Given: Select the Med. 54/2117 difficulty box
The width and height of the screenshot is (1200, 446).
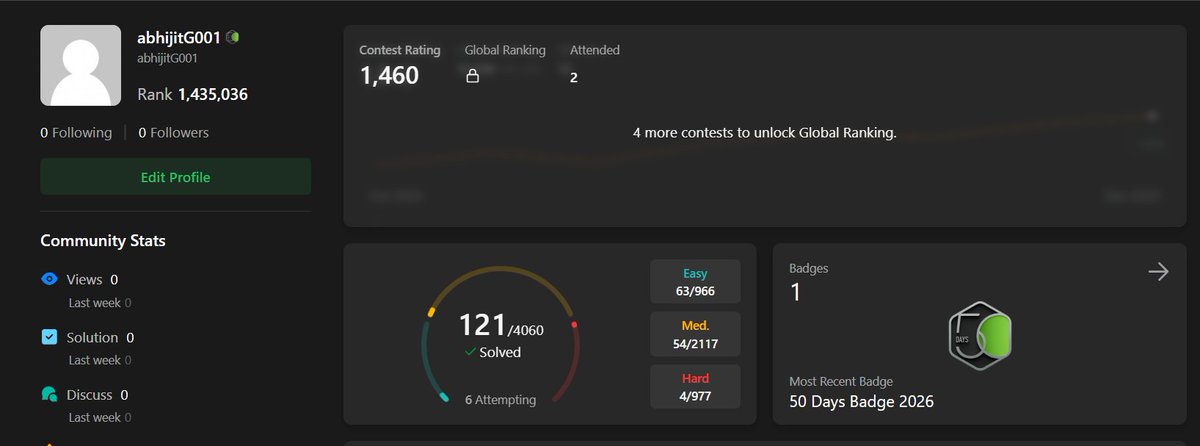Looking at the screenshot, I should tap(695, 334).
